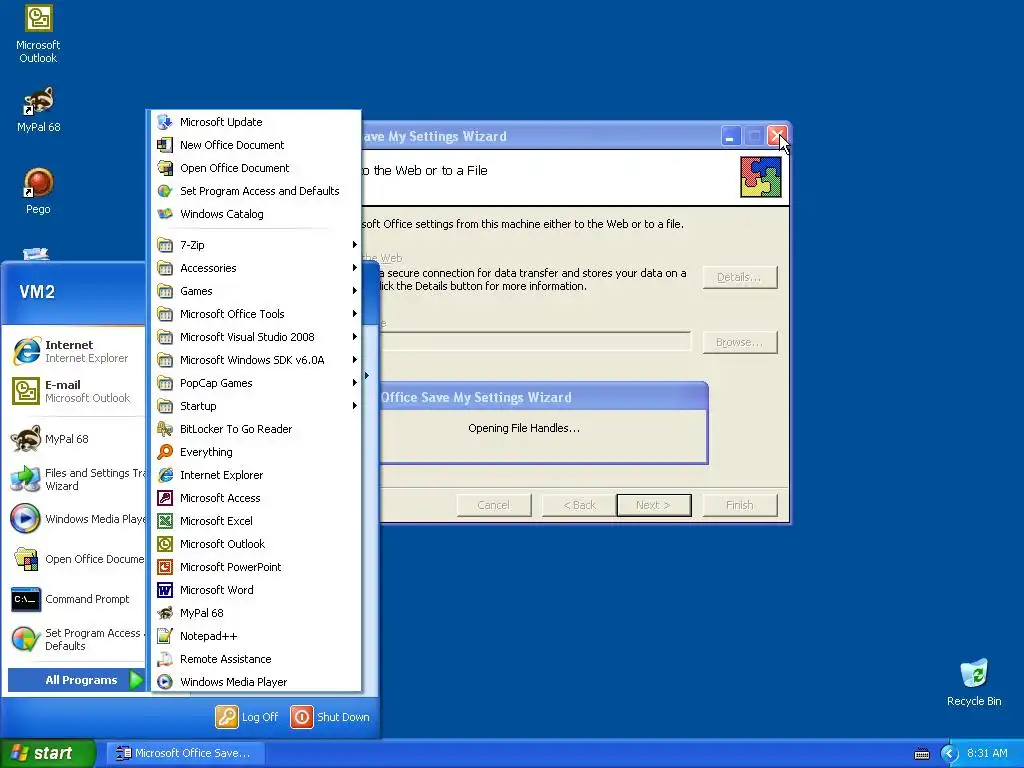1024x768 pixels.
Task: Select Pego desktop shortcut
Action: click(38, 191)
